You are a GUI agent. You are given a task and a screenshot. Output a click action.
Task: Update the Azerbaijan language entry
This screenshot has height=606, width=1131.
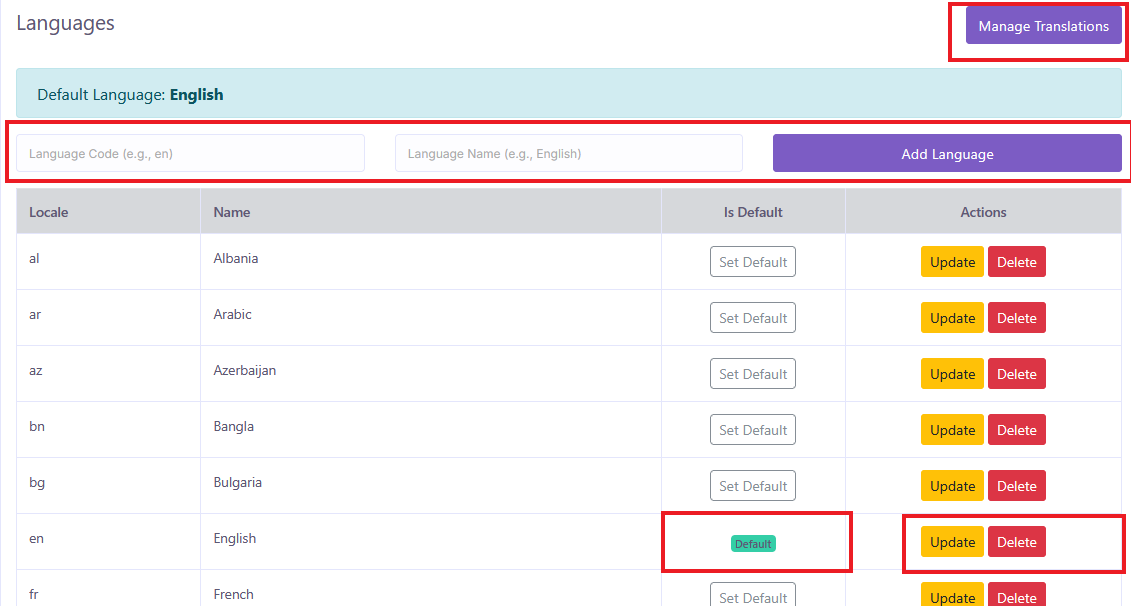pos(952,374)
